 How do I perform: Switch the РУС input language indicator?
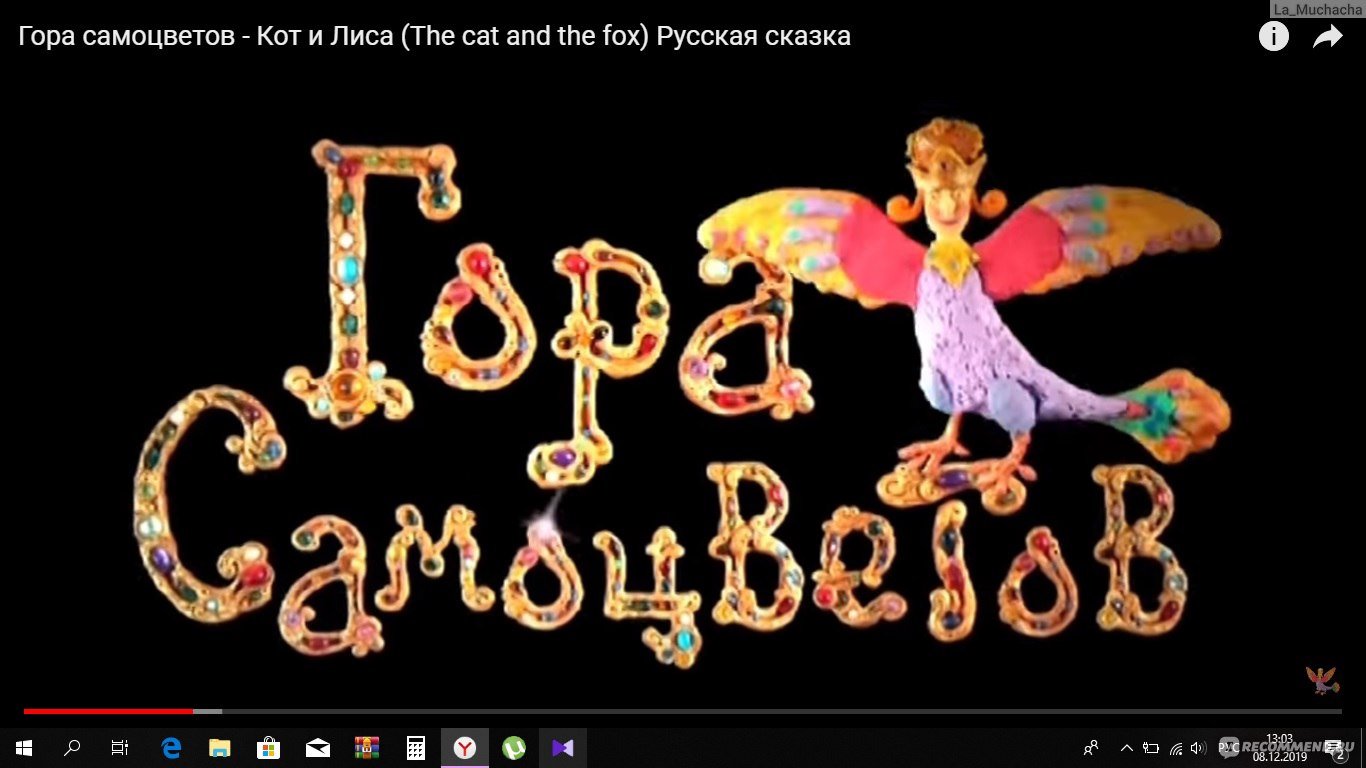pyautogui.click(x=1228, y=747)
